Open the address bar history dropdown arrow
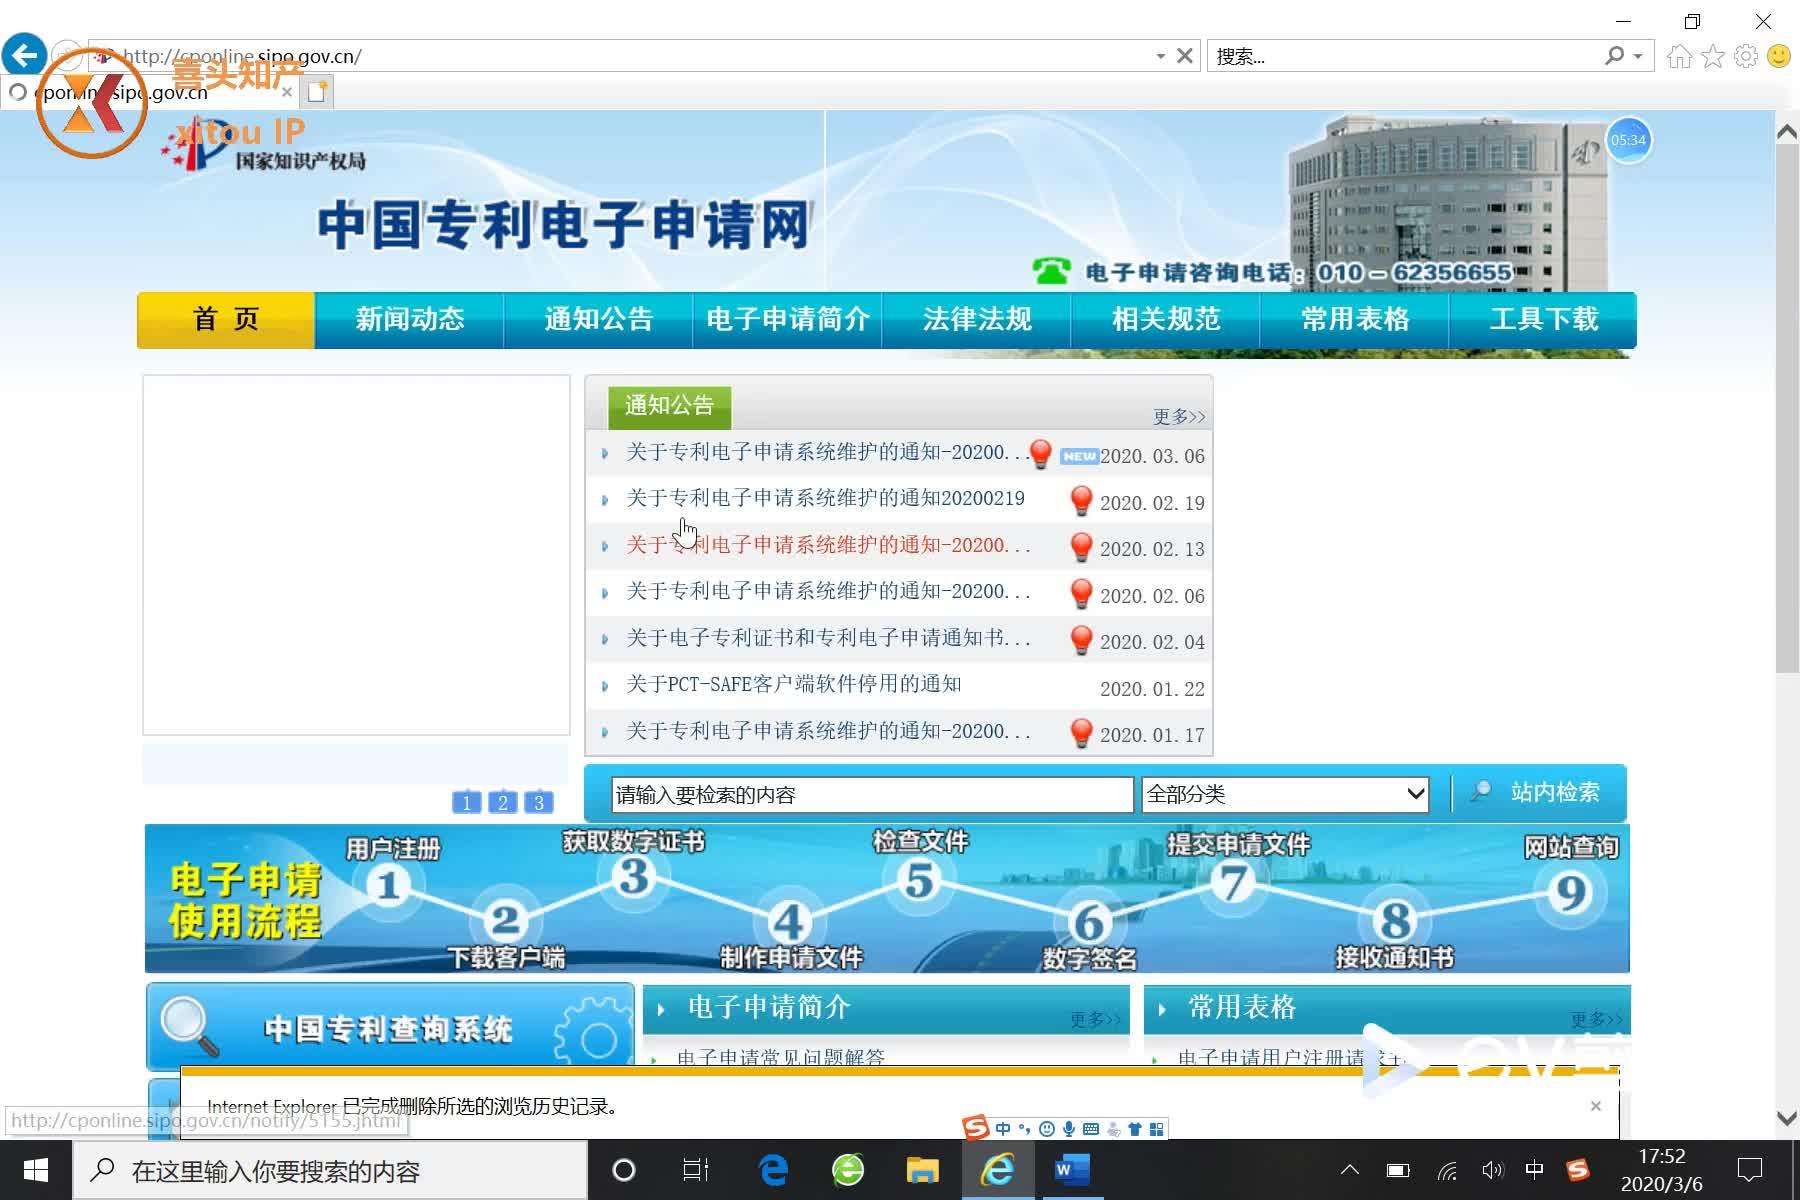The width and height of the screenshot is (1800, 1200). pyautogui.click(x=1160, y=57)
